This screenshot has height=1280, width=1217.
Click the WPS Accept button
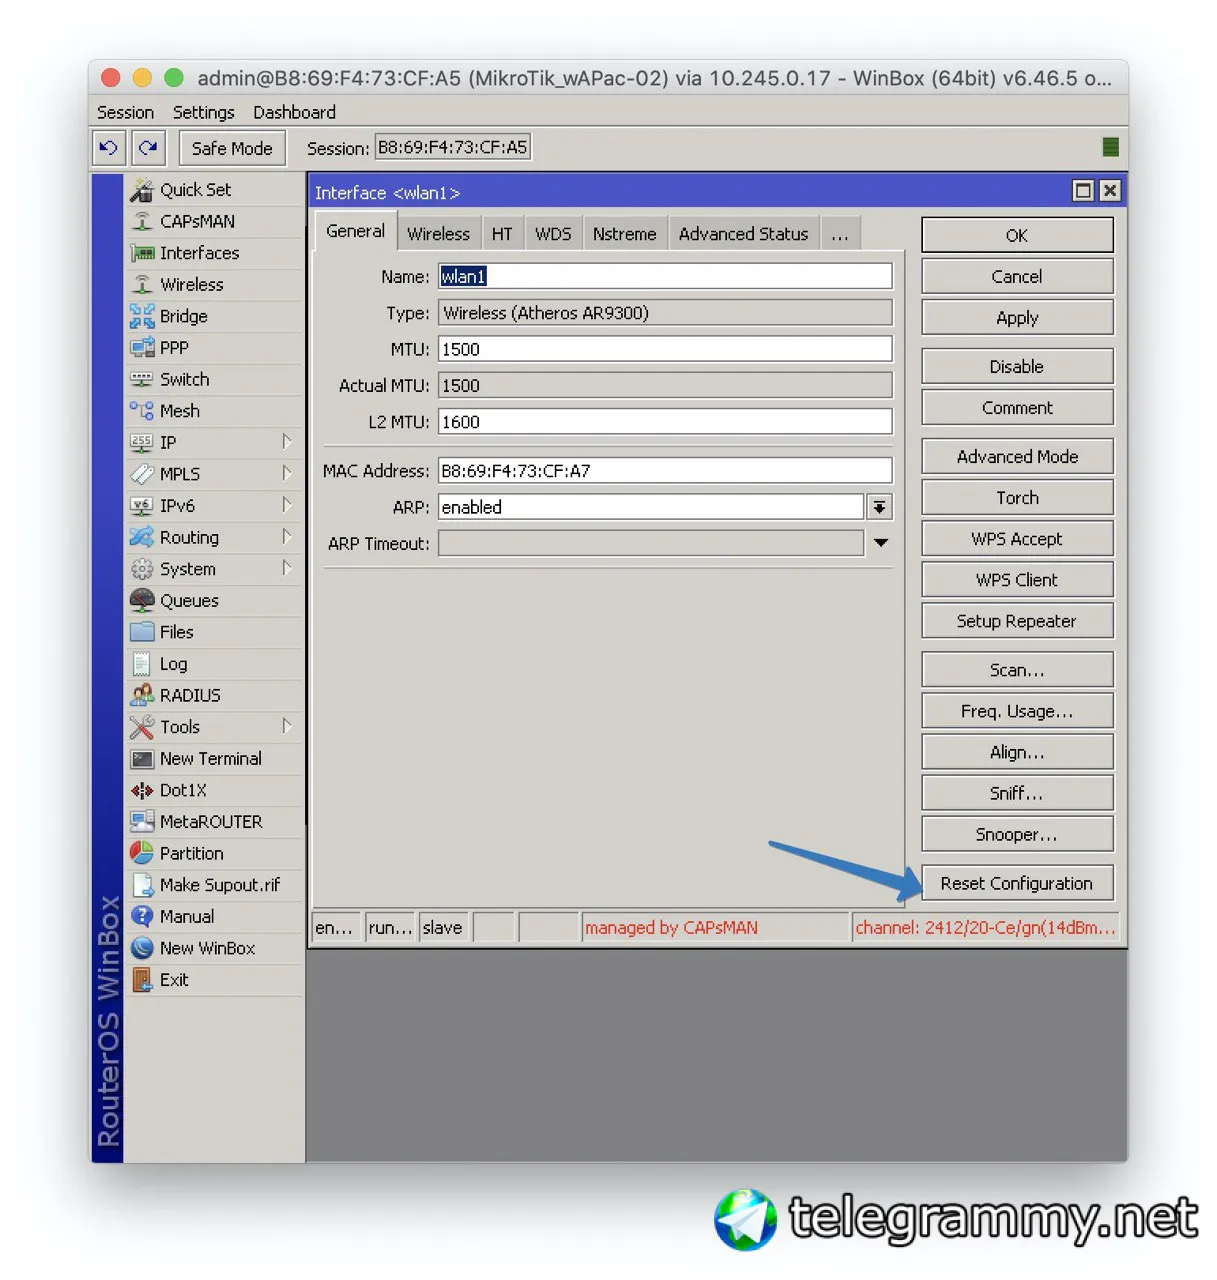(x=1017, y=538)
